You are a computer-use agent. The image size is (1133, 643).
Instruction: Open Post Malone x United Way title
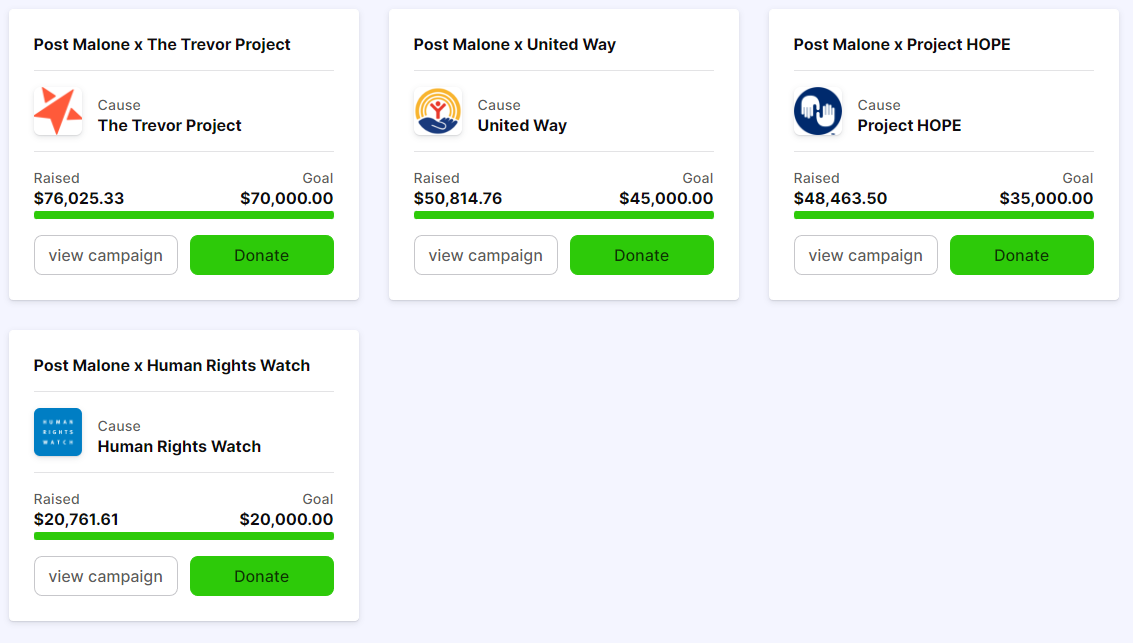point(515,45)
